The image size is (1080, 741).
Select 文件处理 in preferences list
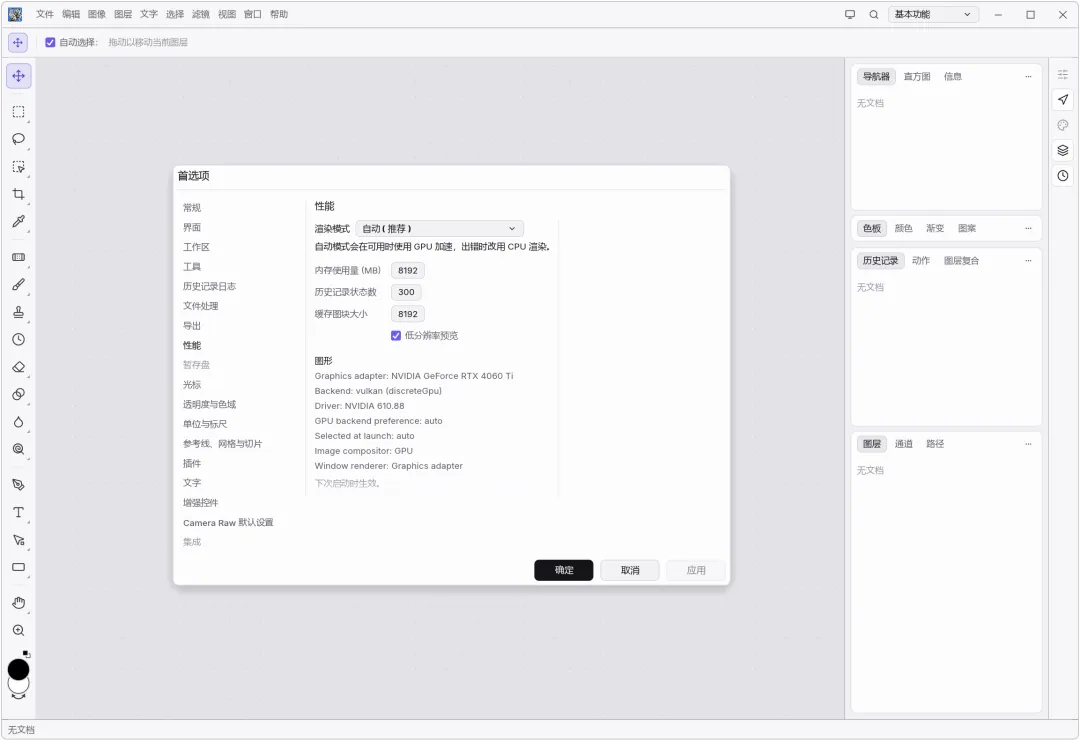click(x=200, y=306)
